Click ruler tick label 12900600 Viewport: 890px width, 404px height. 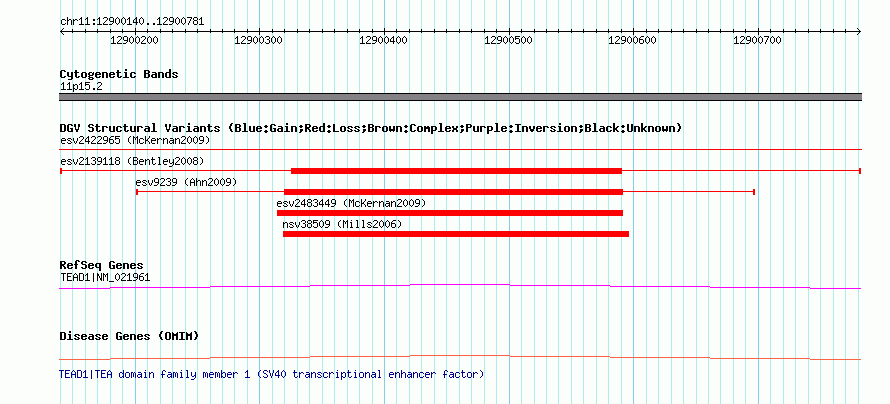632,40
